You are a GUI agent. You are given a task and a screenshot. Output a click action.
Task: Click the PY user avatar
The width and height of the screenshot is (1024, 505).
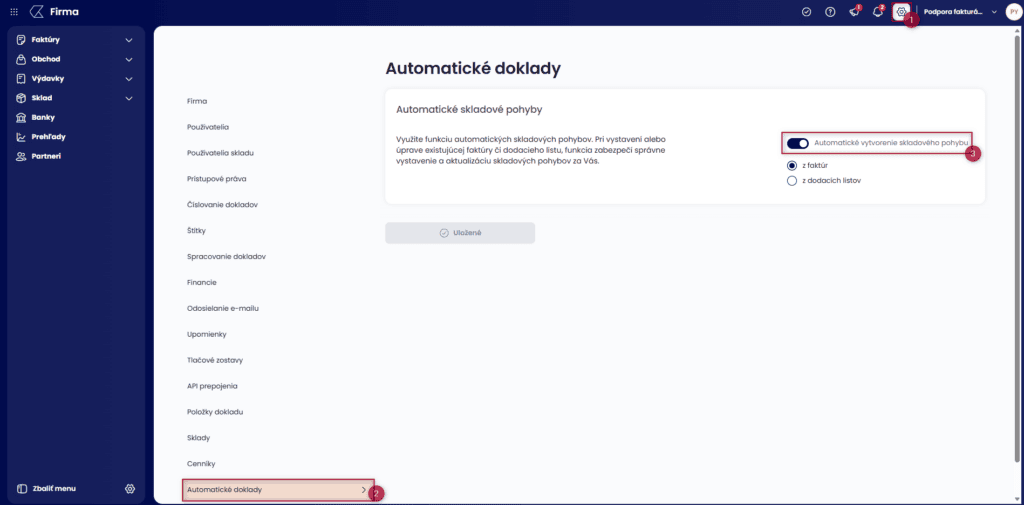1012,12
